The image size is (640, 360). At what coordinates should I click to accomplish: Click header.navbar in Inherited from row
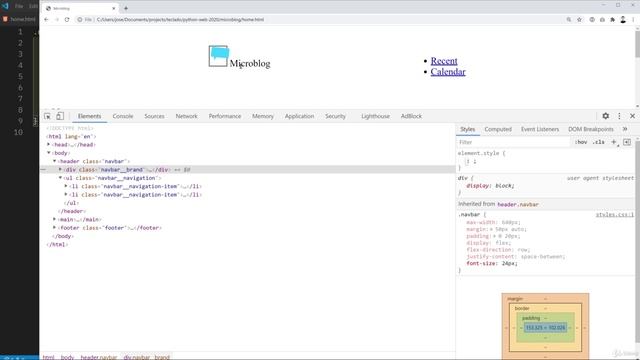point(518,204)
